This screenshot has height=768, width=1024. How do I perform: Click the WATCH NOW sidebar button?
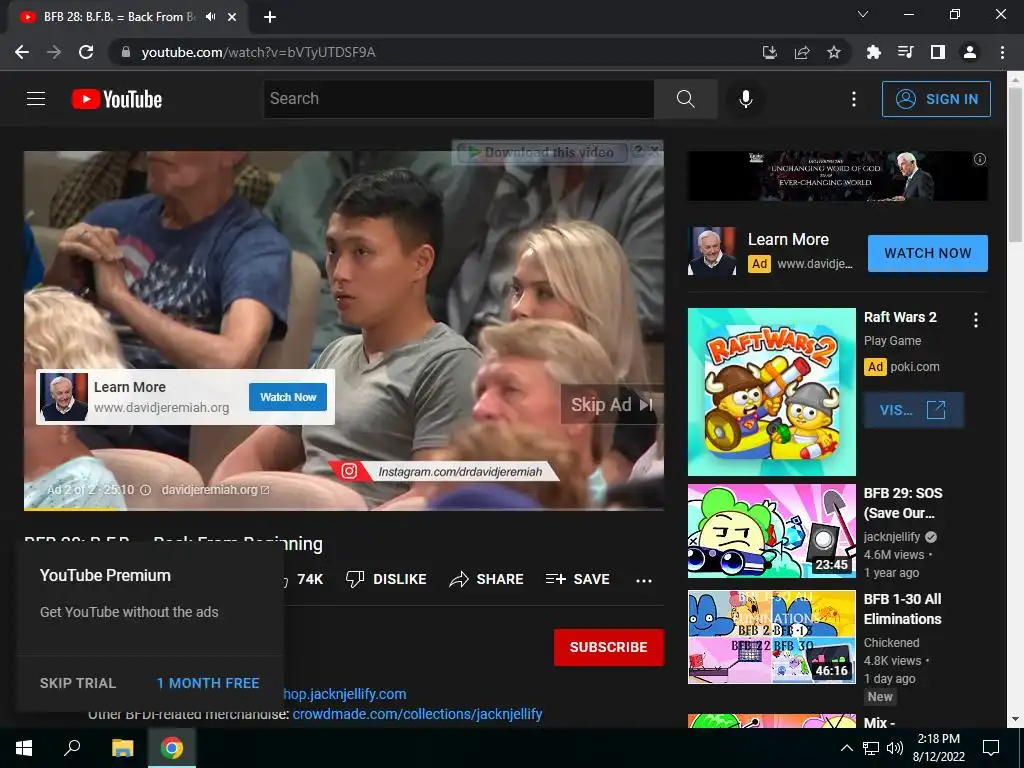(927, 253)
